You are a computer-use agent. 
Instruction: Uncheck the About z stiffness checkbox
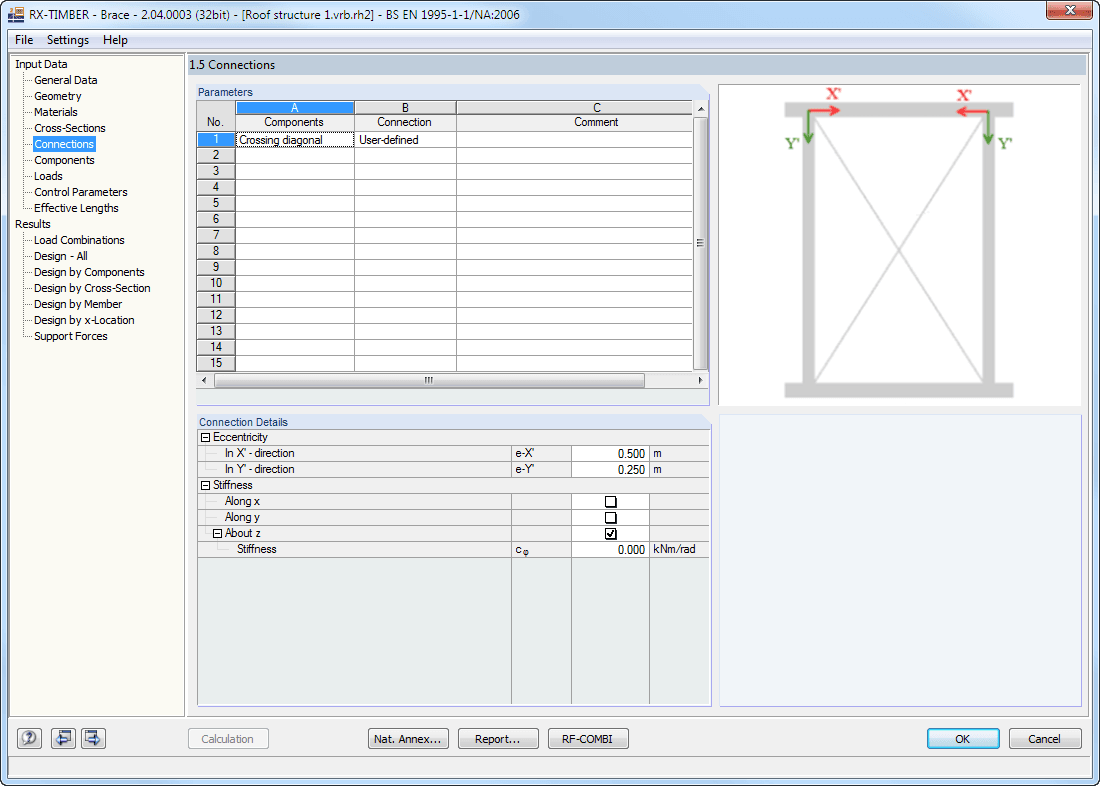(610, 534)
